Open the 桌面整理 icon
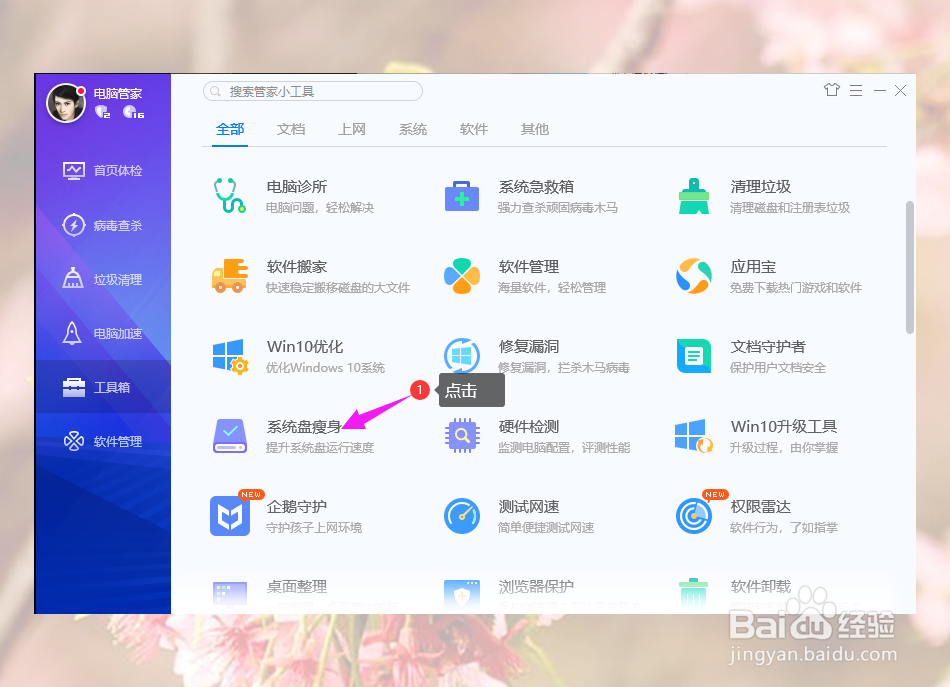The image size is (950, 687). (x=230, y=594)
